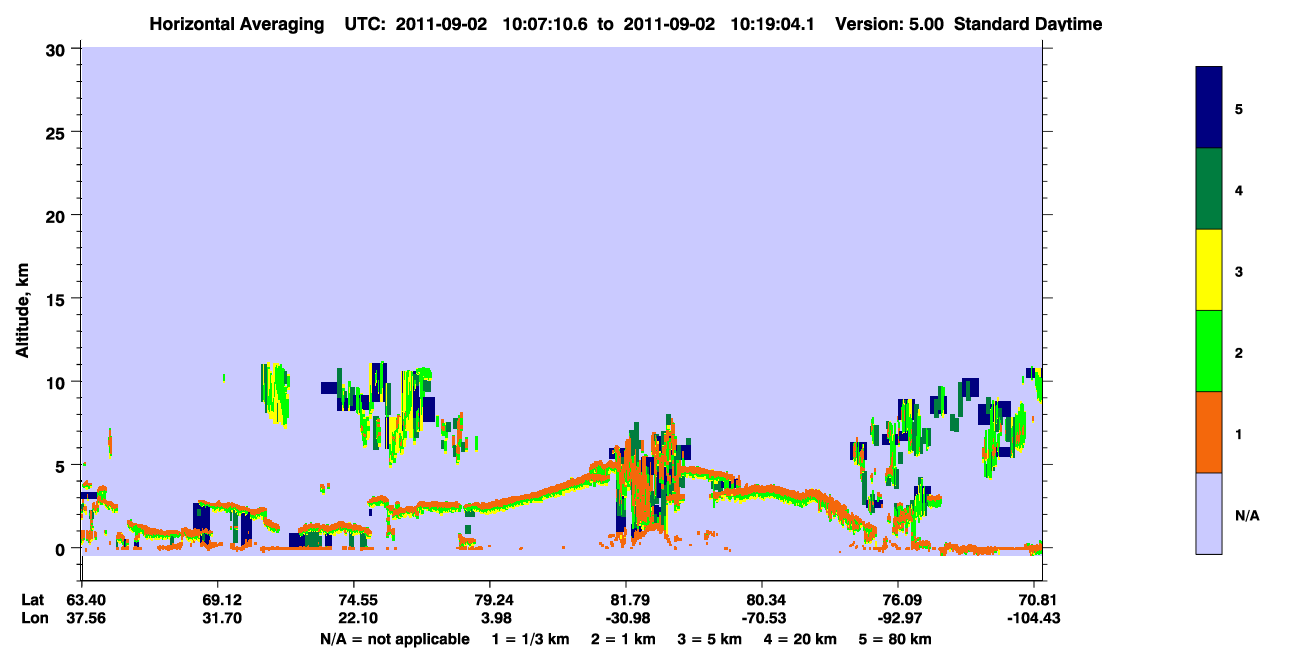The image size is (1300, 667).
Task: Click the dark blue color bar segment labeled 5
Action: (x=1209, y=108)
